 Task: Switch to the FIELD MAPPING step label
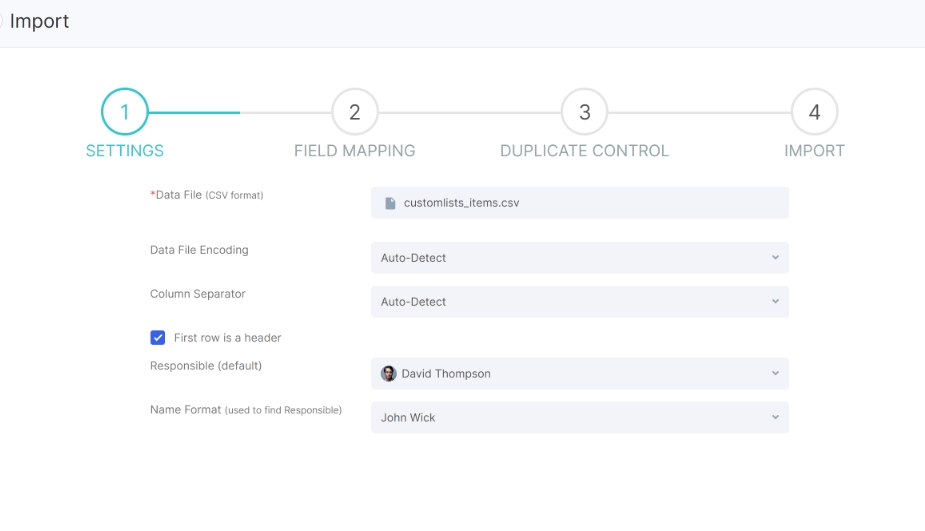coord(355,151)
